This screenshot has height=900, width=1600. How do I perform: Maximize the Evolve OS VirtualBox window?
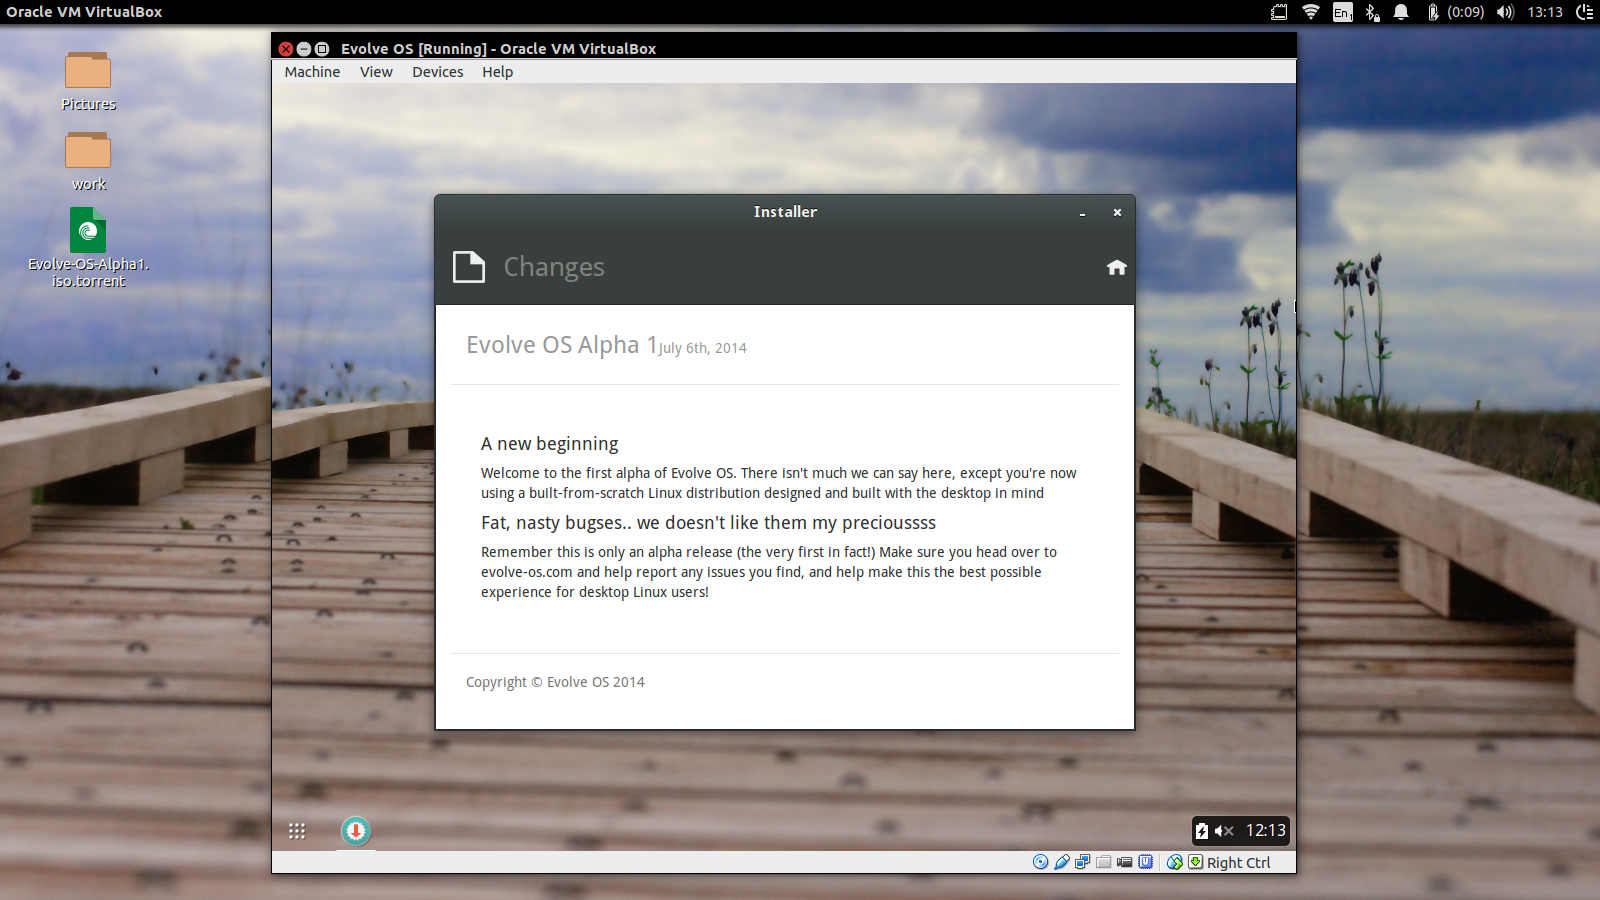(x=322, y=48)
